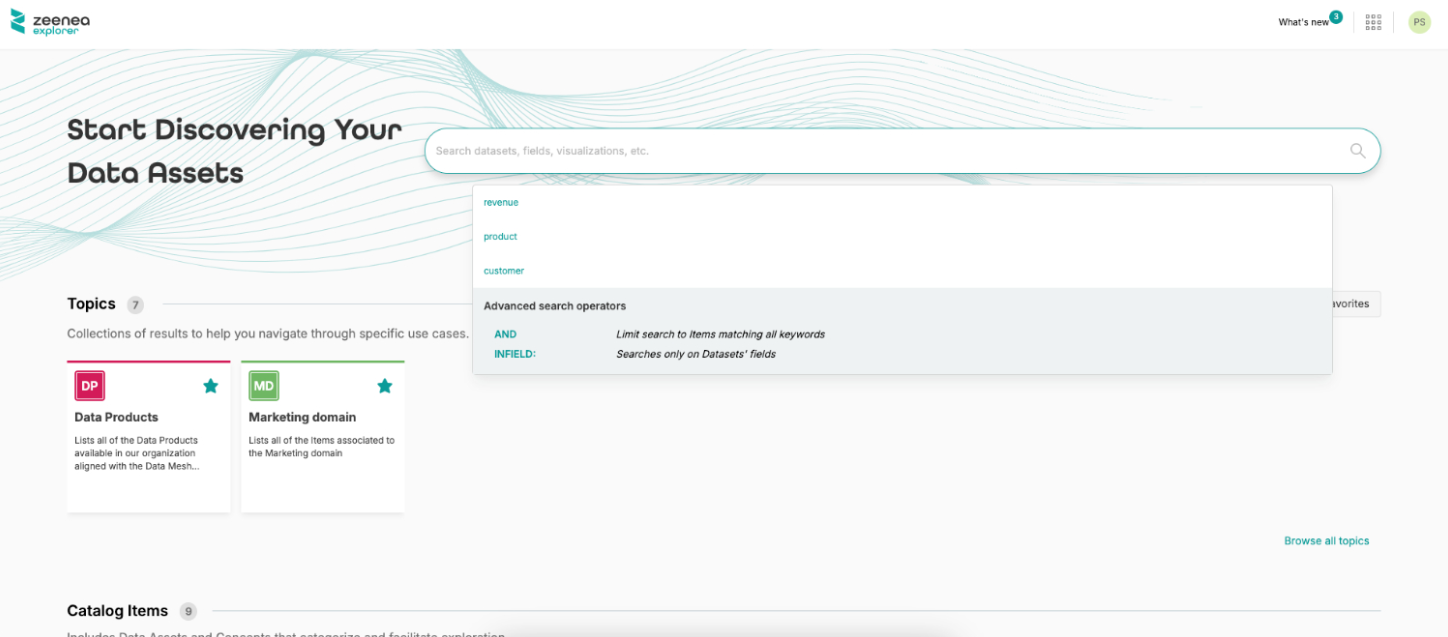1448x637 pixels.
Task: Click the MD Marketing domain icon
Action: 264,386
